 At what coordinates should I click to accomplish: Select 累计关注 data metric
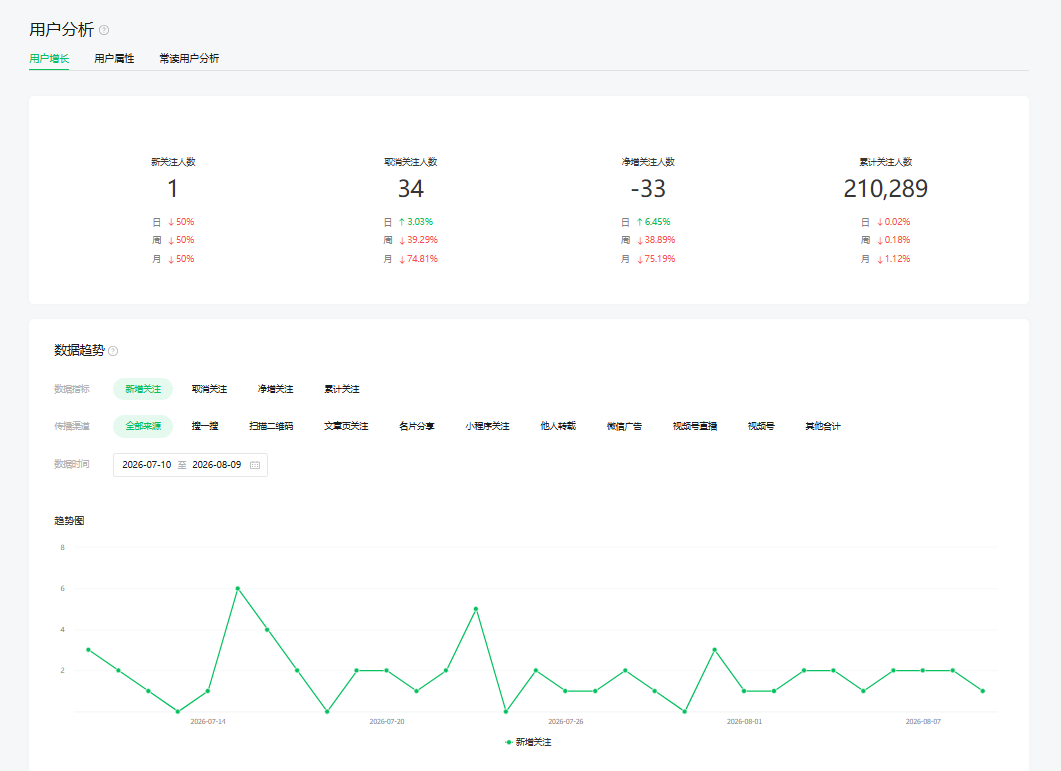[x=342, y=389]
